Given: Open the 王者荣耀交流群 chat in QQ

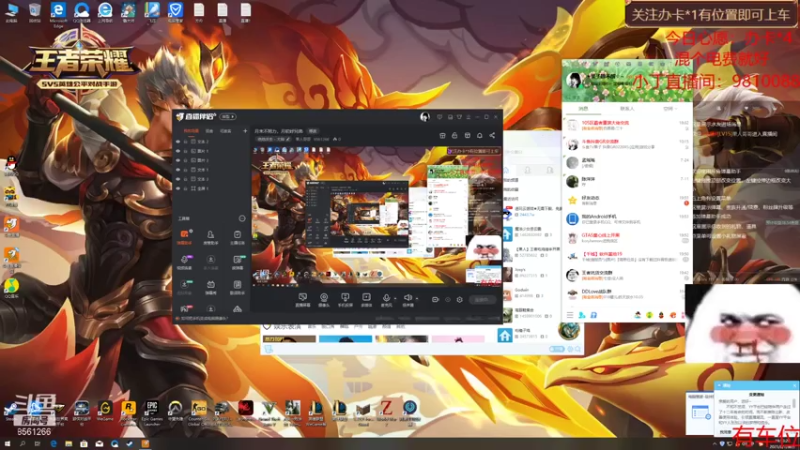Looking at the screenshot, I should [627, 275].
